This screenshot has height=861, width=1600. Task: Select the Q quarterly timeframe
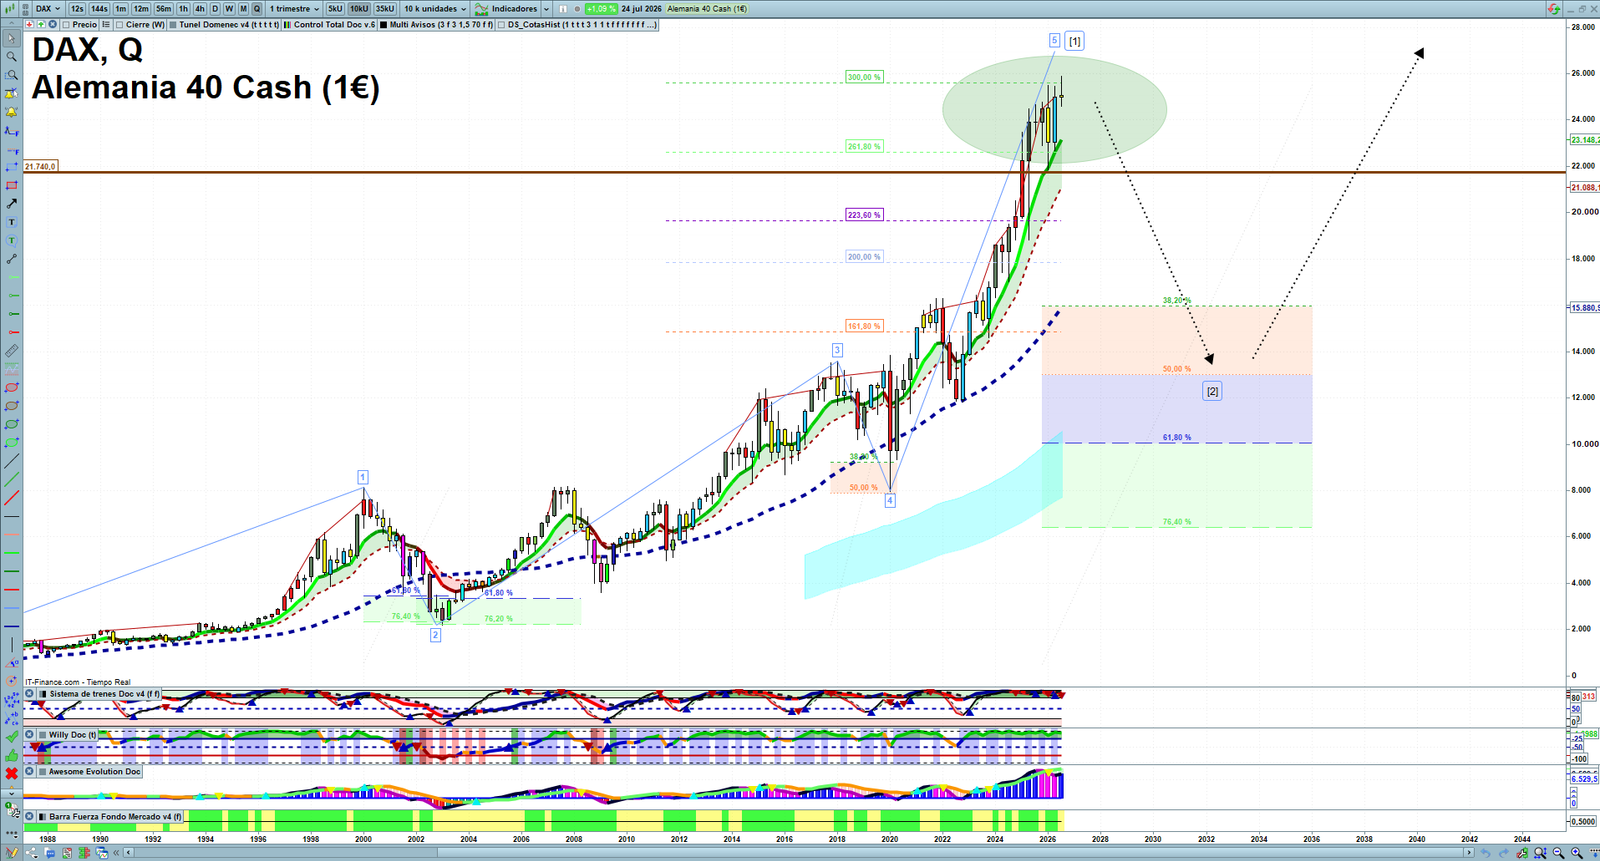pyautogui.click(x=256, y=9)
